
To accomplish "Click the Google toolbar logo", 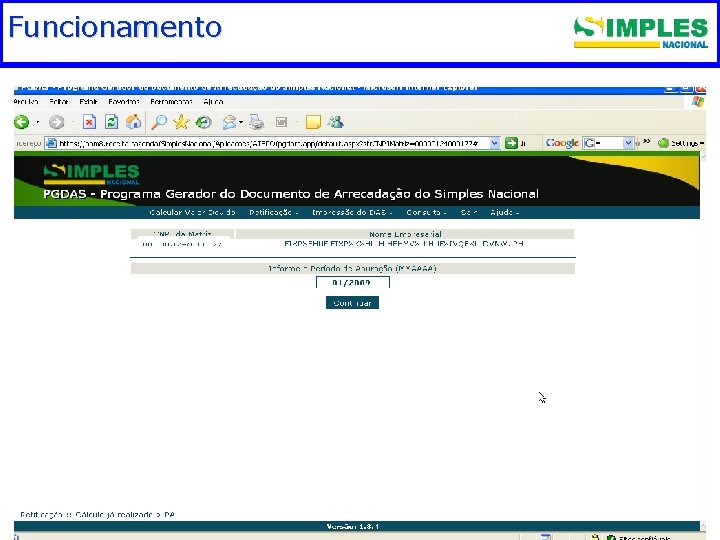I will pos(562,143).
